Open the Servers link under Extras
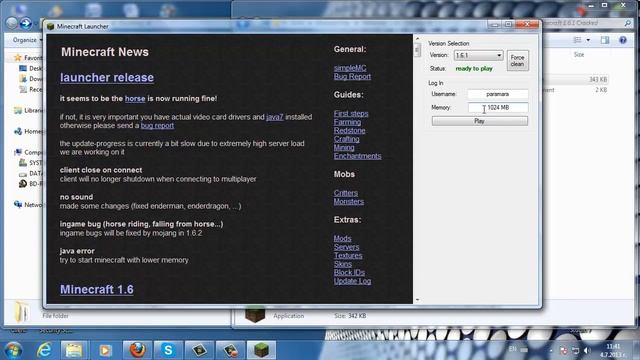This screenshot has height=360, width=640. [x=347, y=247]
